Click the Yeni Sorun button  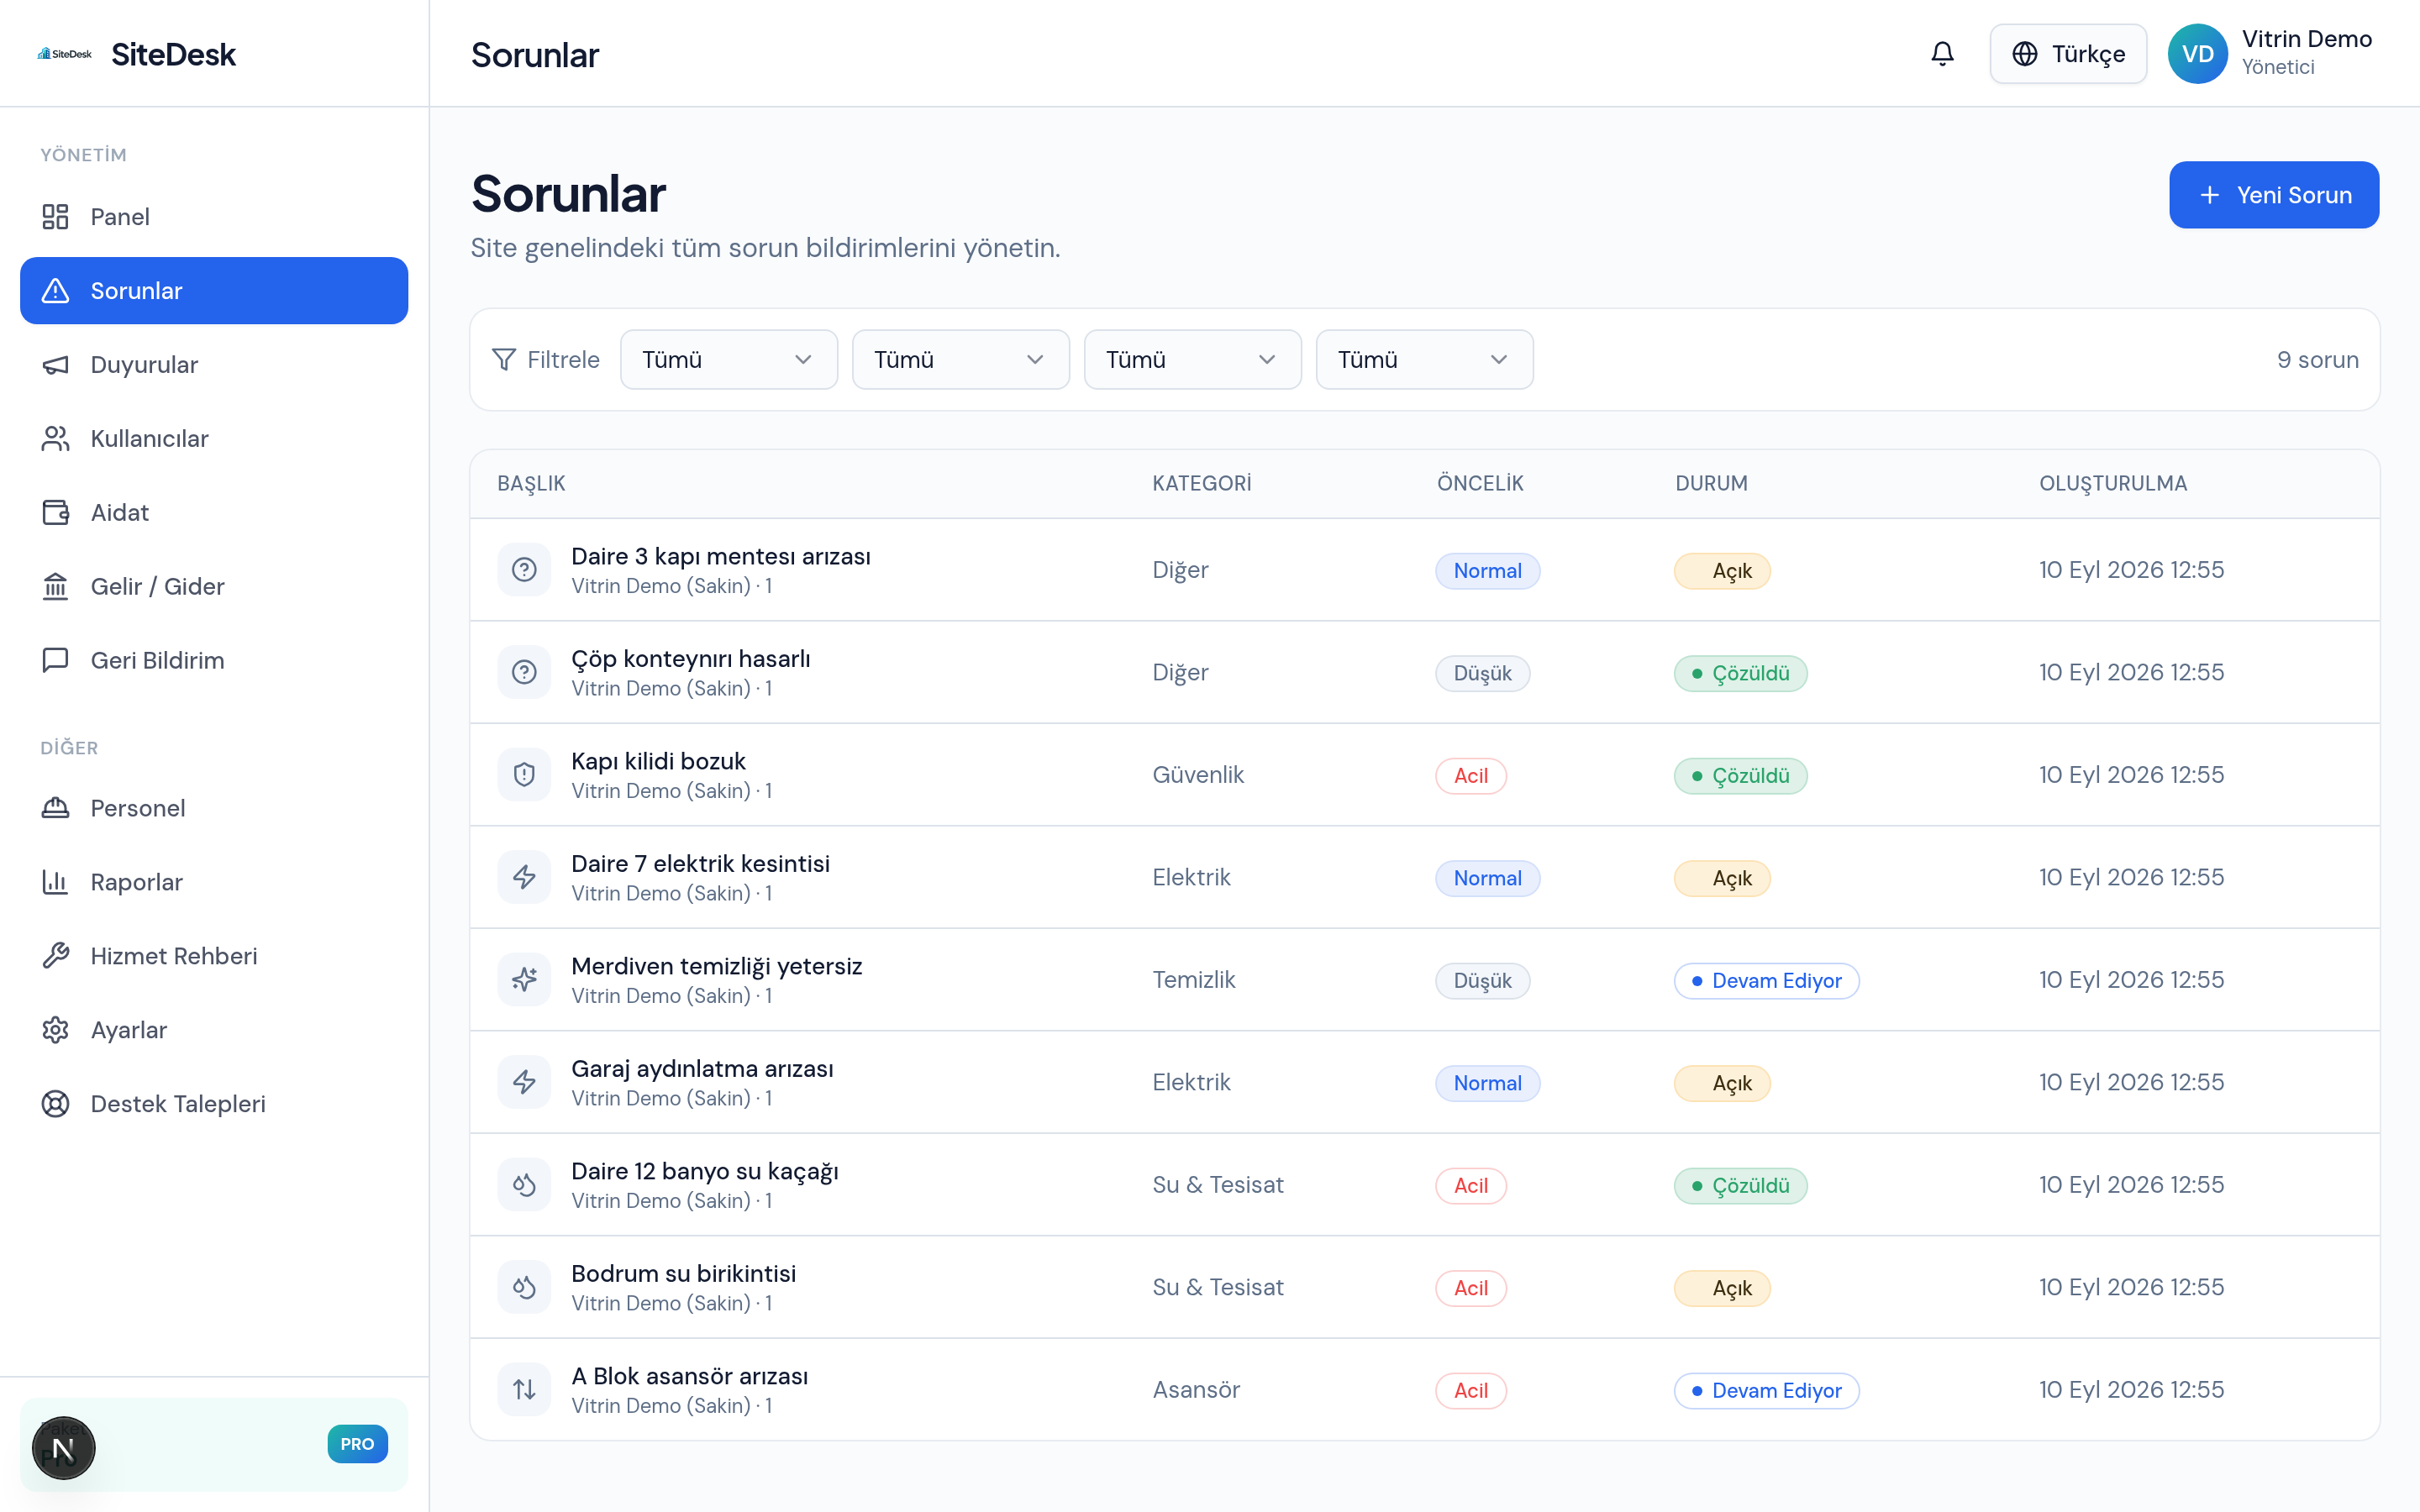(2274, 195)
